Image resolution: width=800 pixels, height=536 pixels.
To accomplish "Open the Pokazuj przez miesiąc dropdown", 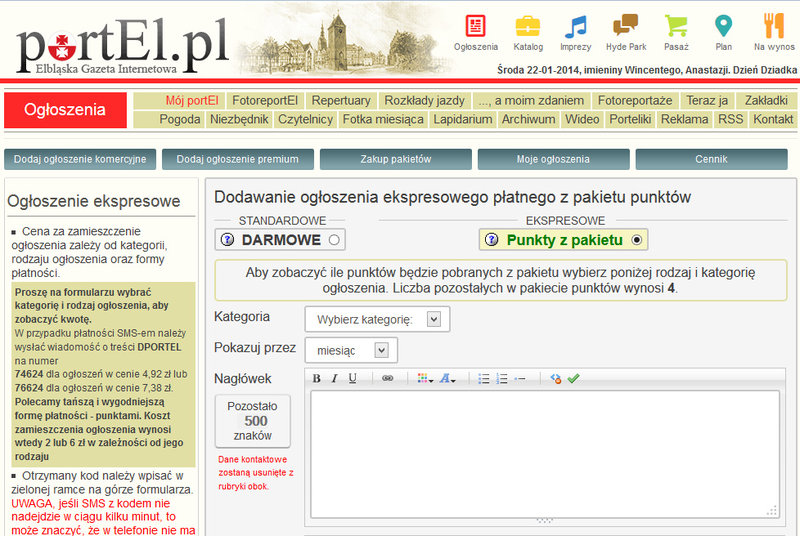I will pos(351,350).
